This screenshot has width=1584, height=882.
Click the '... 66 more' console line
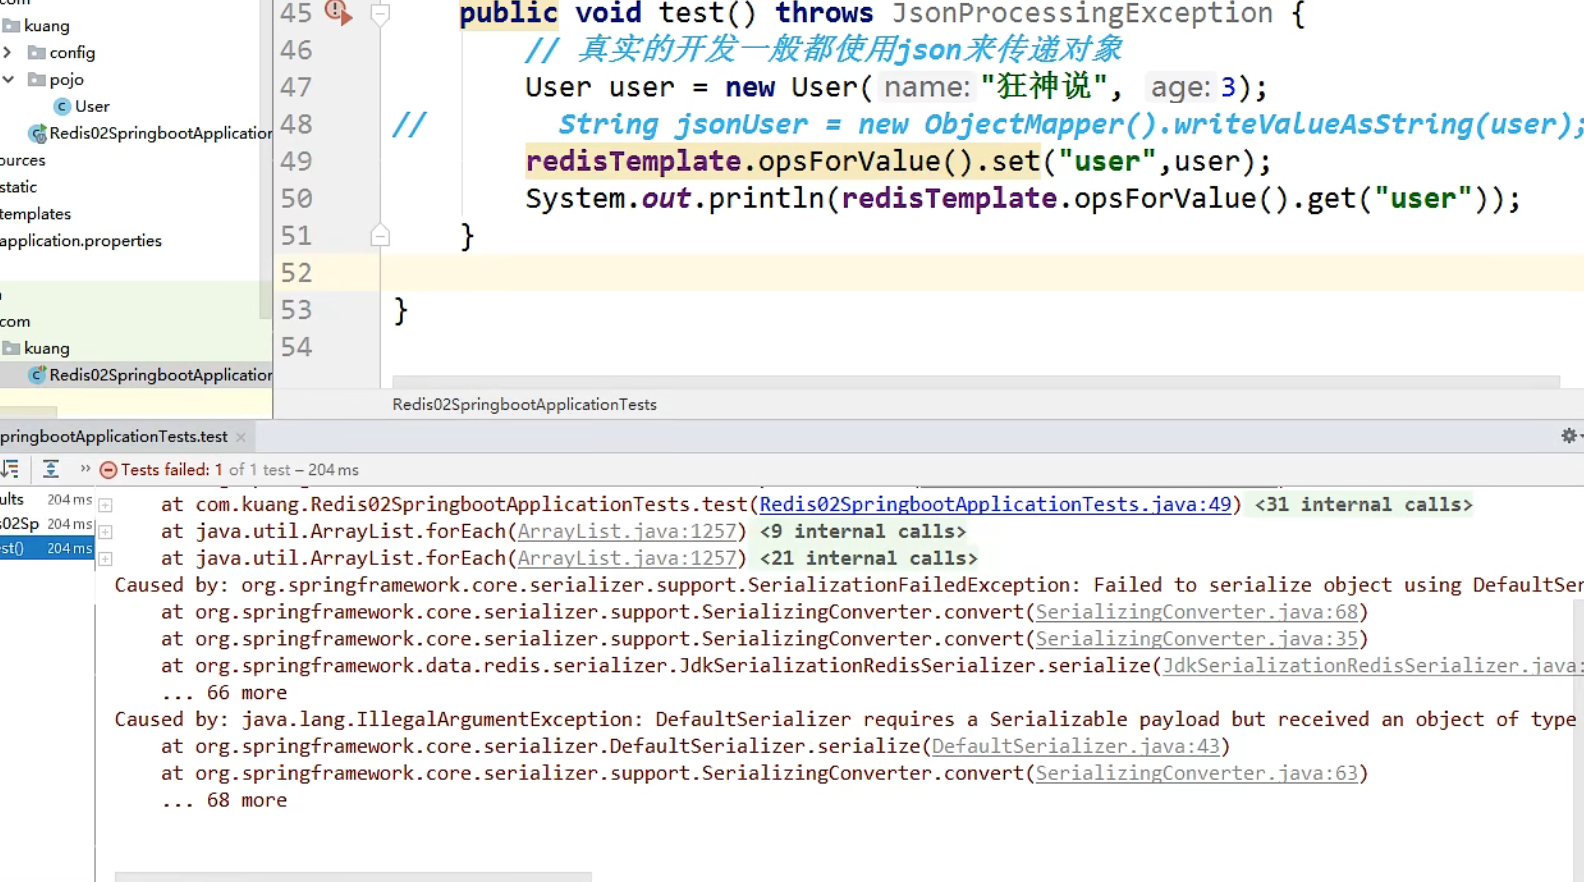tap(224, 692)
